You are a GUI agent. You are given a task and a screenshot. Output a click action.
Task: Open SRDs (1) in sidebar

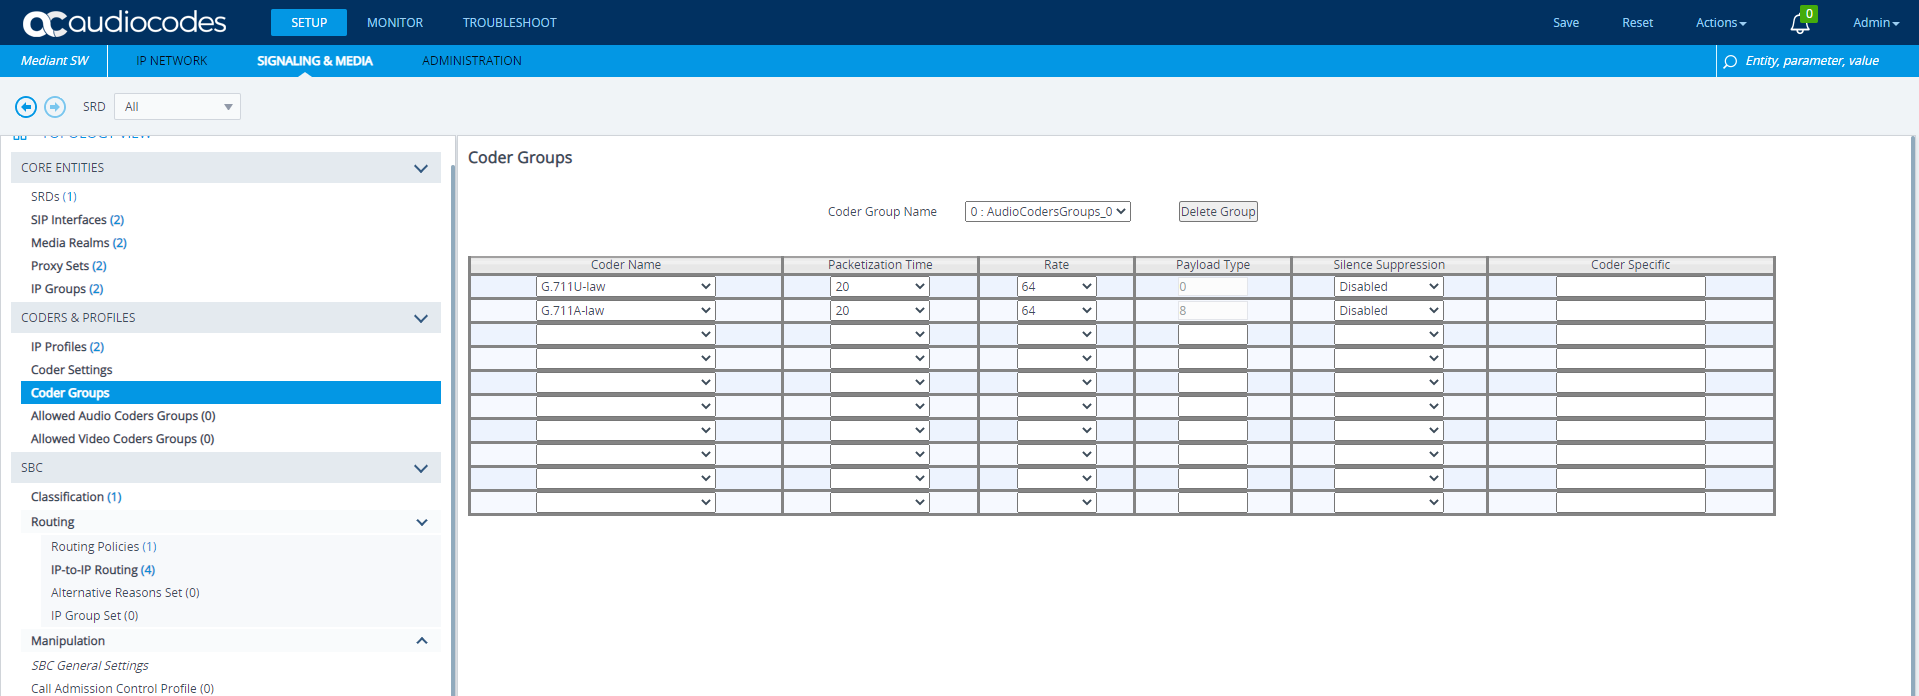(54, 197)
